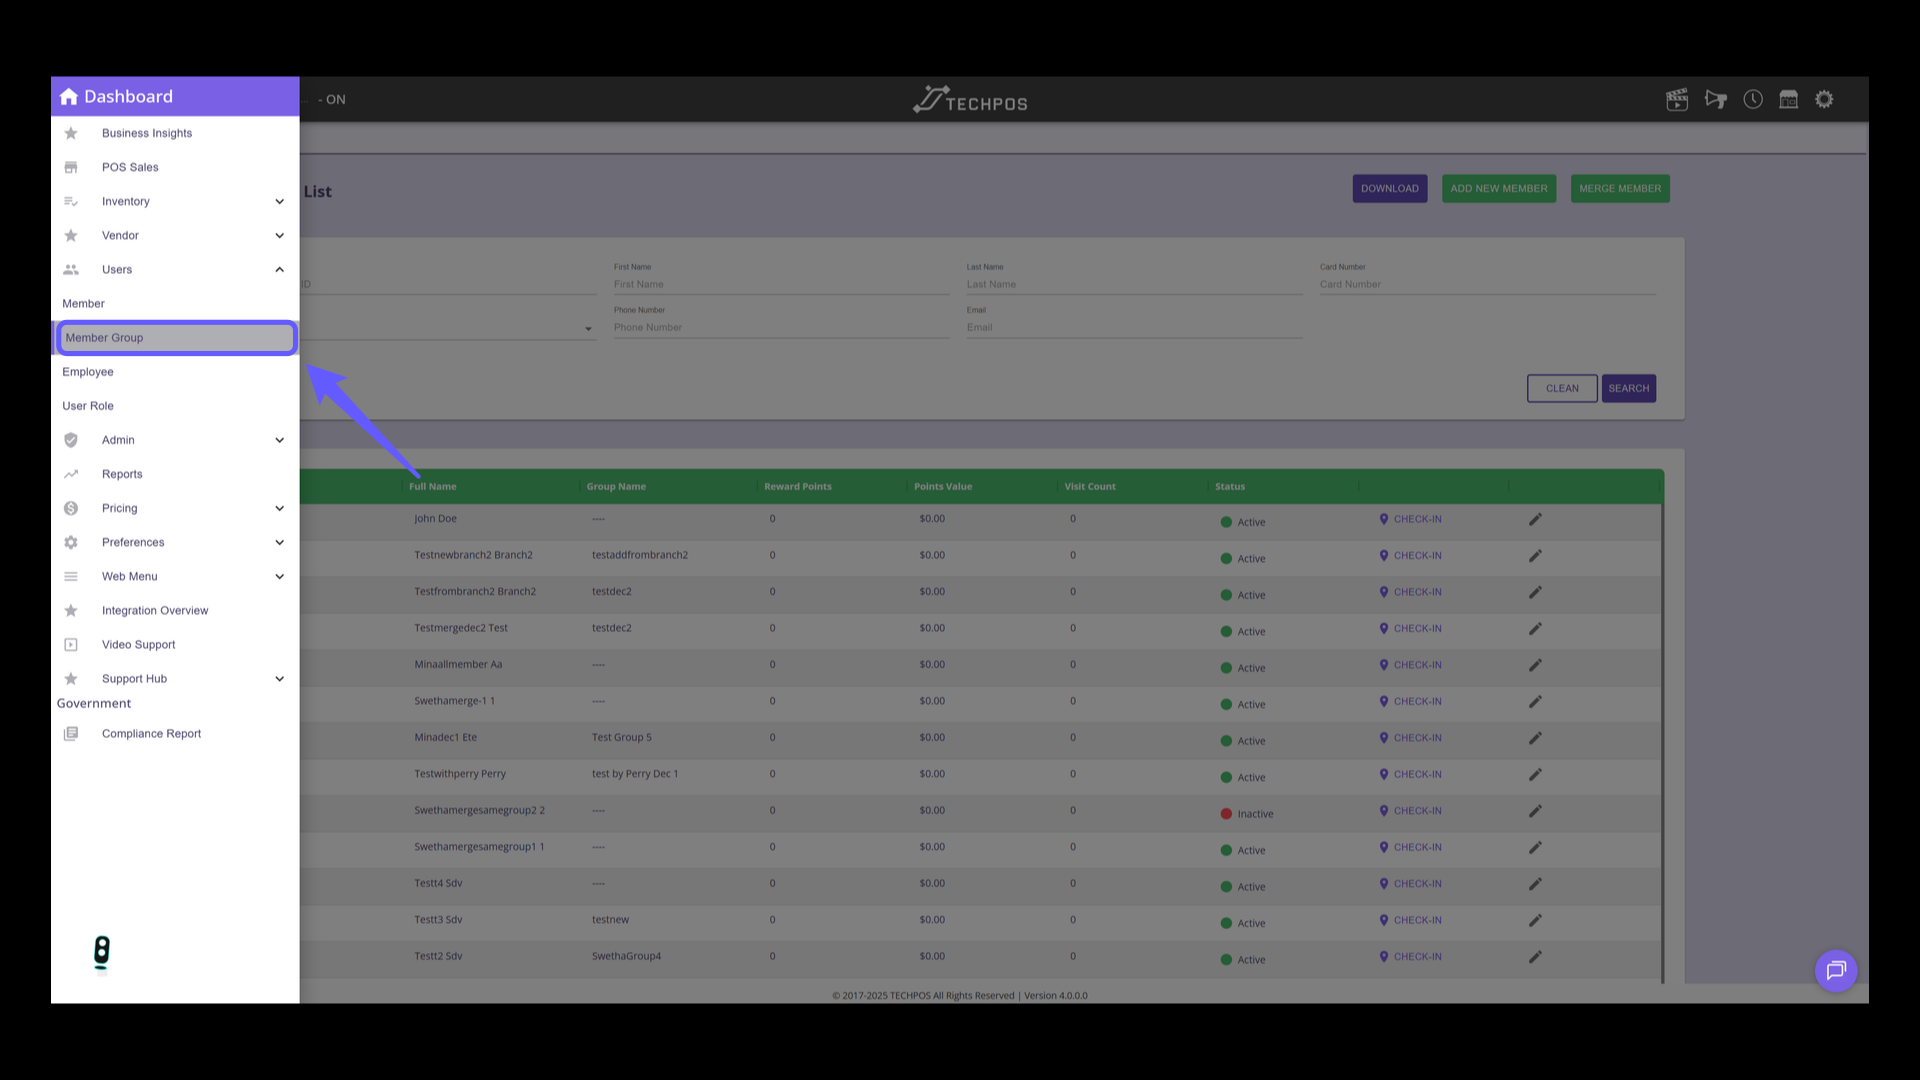Click microphone assistant icon in sidebar
This screenshot has height=1080, width=1920.
[x=101, y=952]
